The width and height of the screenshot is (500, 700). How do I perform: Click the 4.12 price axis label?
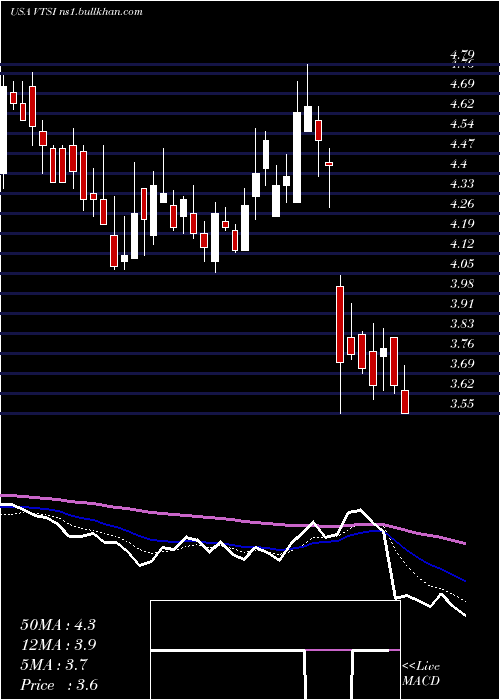(462, 244)
